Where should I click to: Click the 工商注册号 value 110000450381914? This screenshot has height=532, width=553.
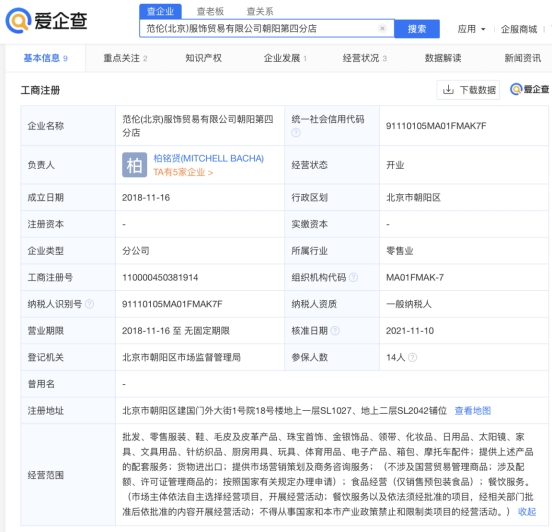pyautogui.click(x=160, y=278)
